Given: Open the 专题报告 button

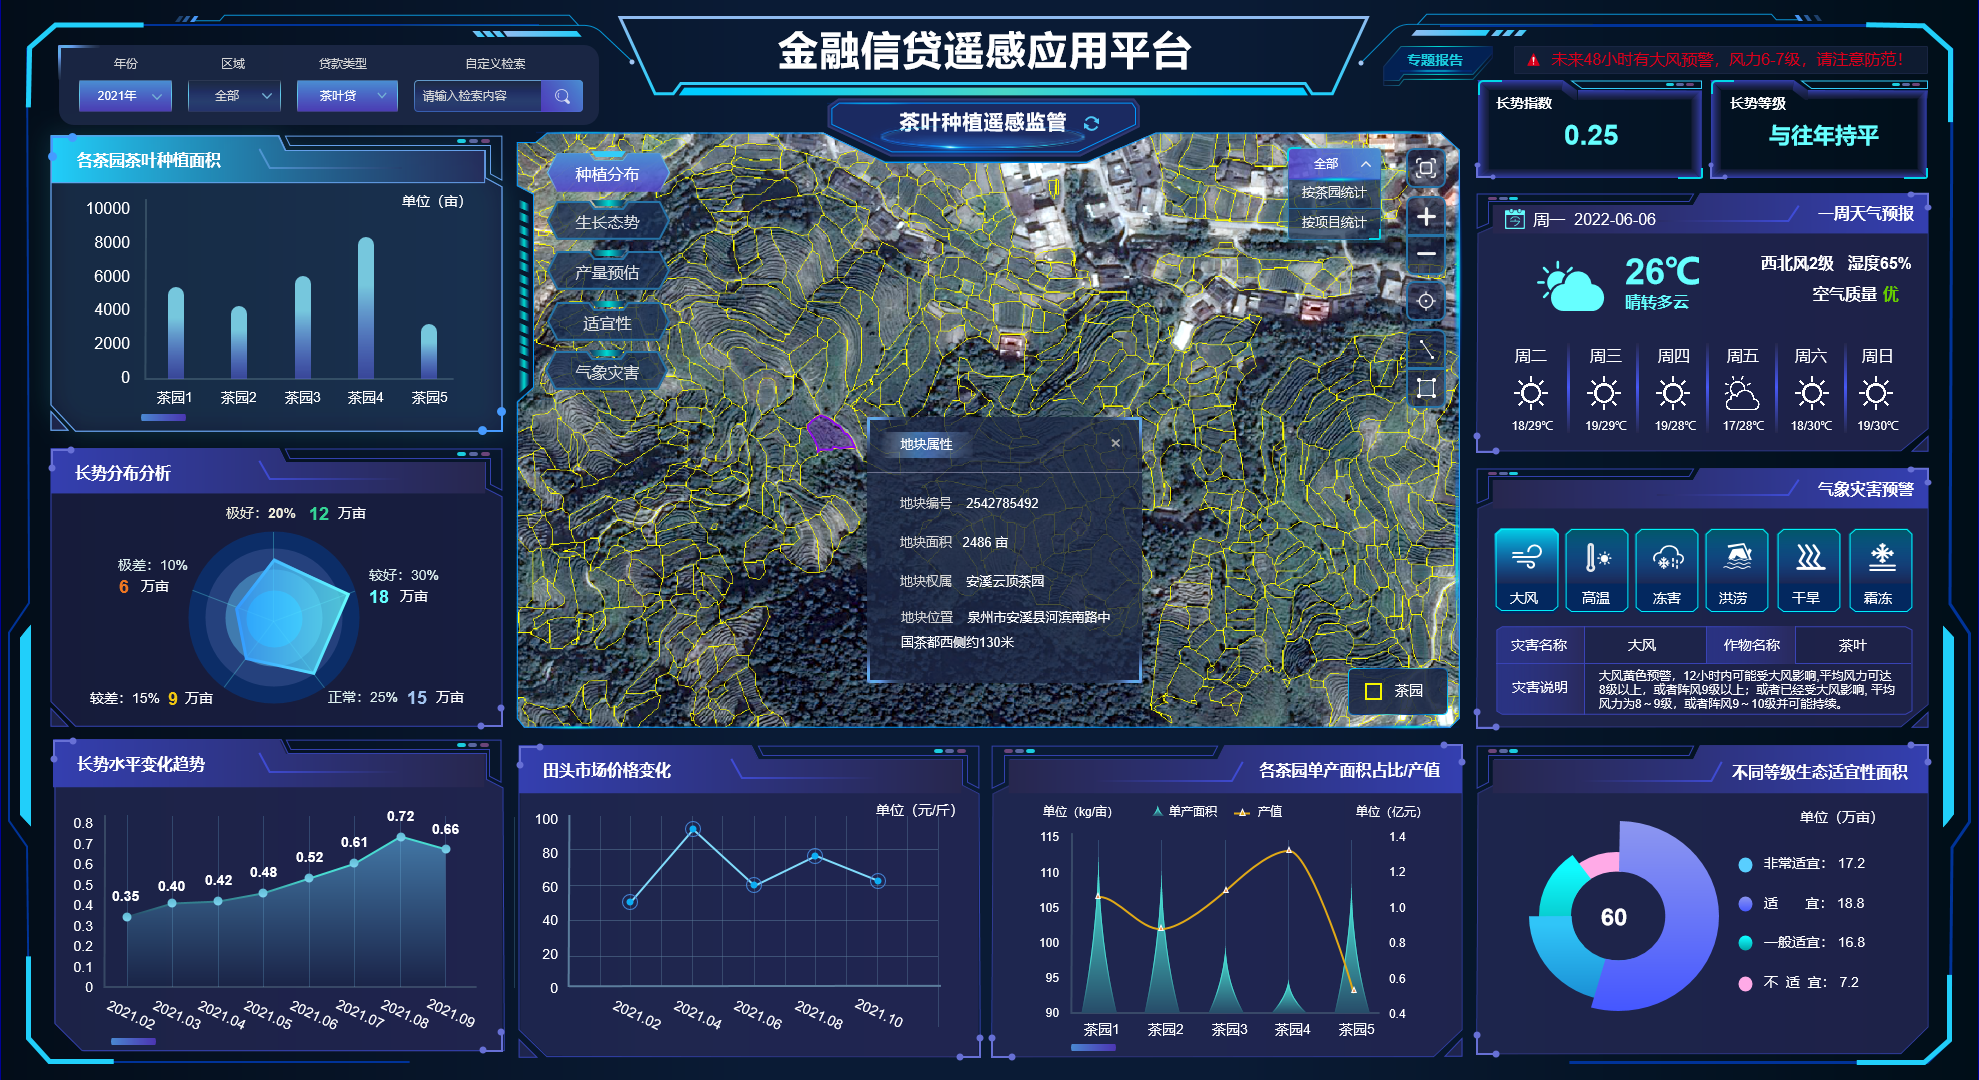Looking at the screenshot, I should [x=1434, y=60].
